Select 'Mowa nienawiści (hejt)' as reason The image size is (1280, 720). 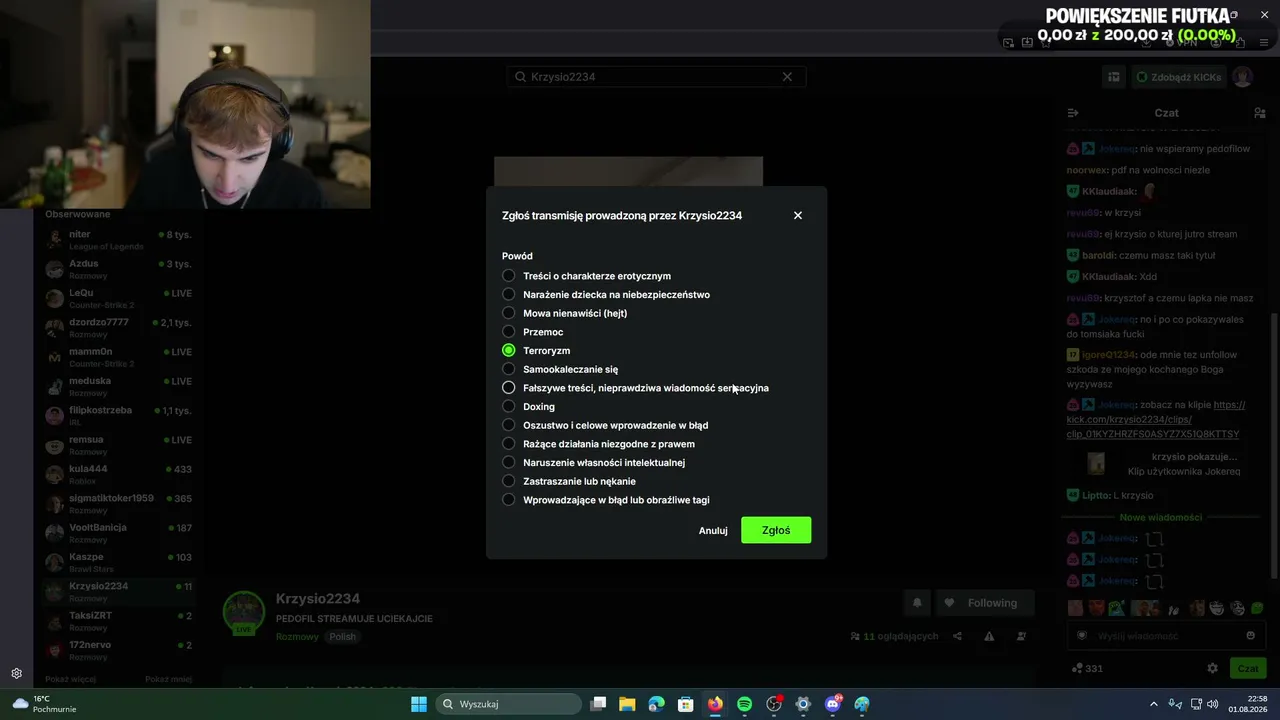509,313
